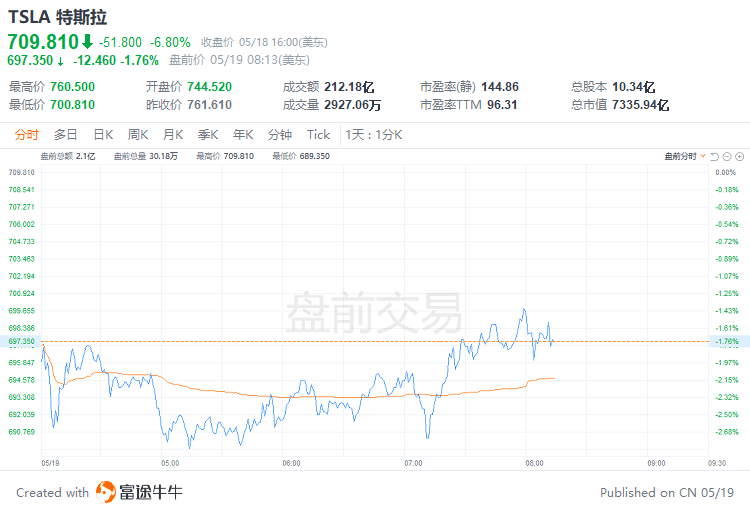
Task: Switch to the 日K chart tab
Action: tap(103, 135)
